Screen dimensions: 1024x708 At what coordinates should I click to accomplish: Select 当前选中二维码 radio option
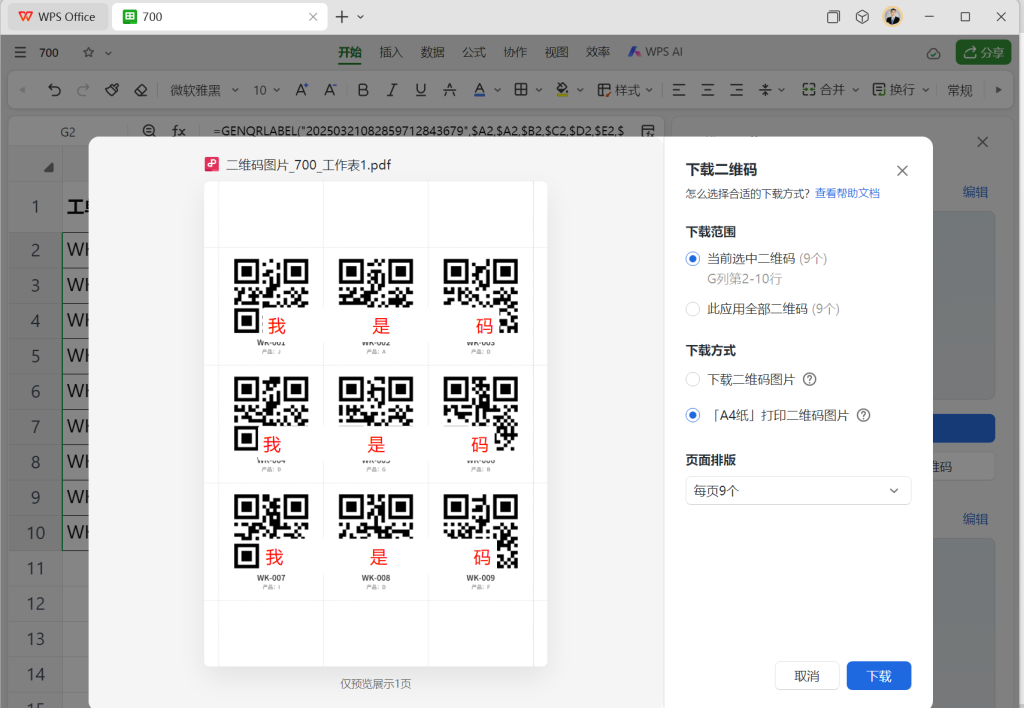click(x=693, y=259)
